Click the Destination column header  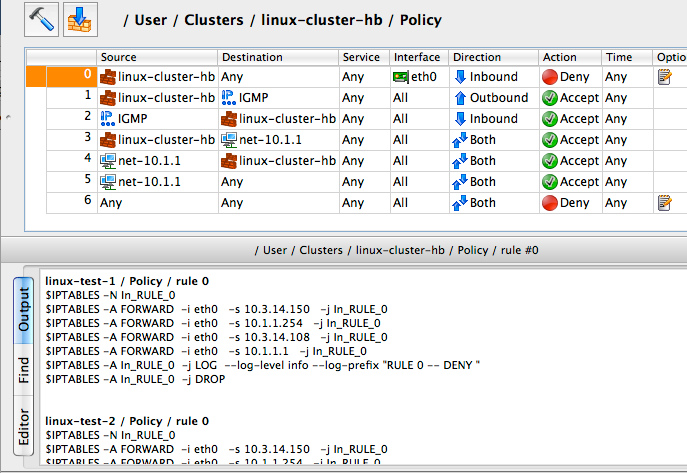278,57
